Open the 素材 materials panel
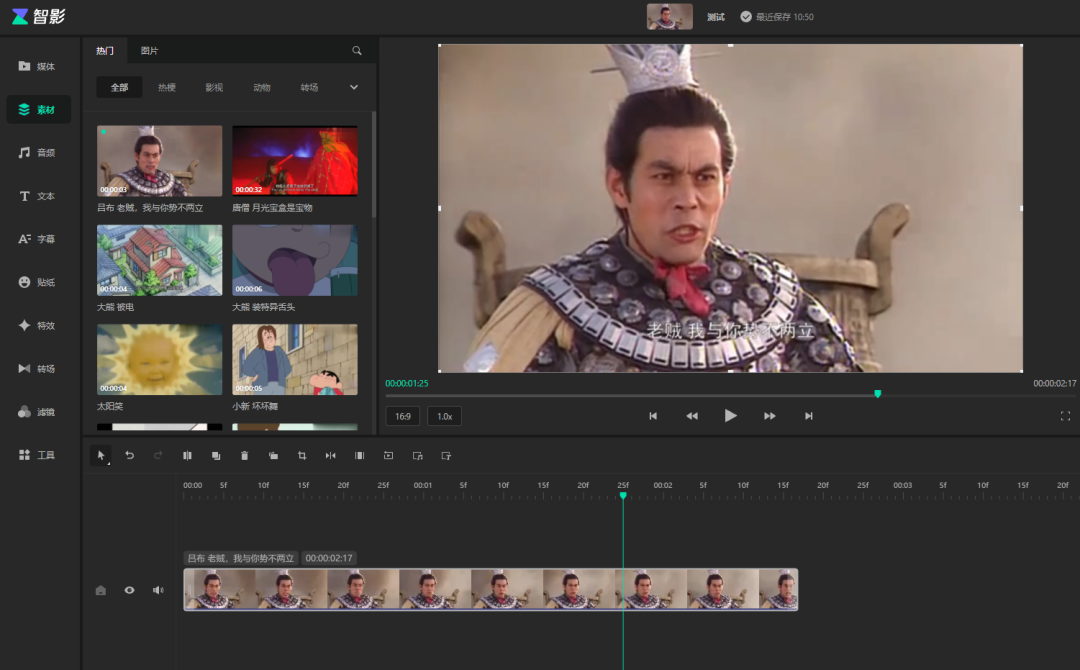Viewport: 1080px width, 670px height. 38,109
